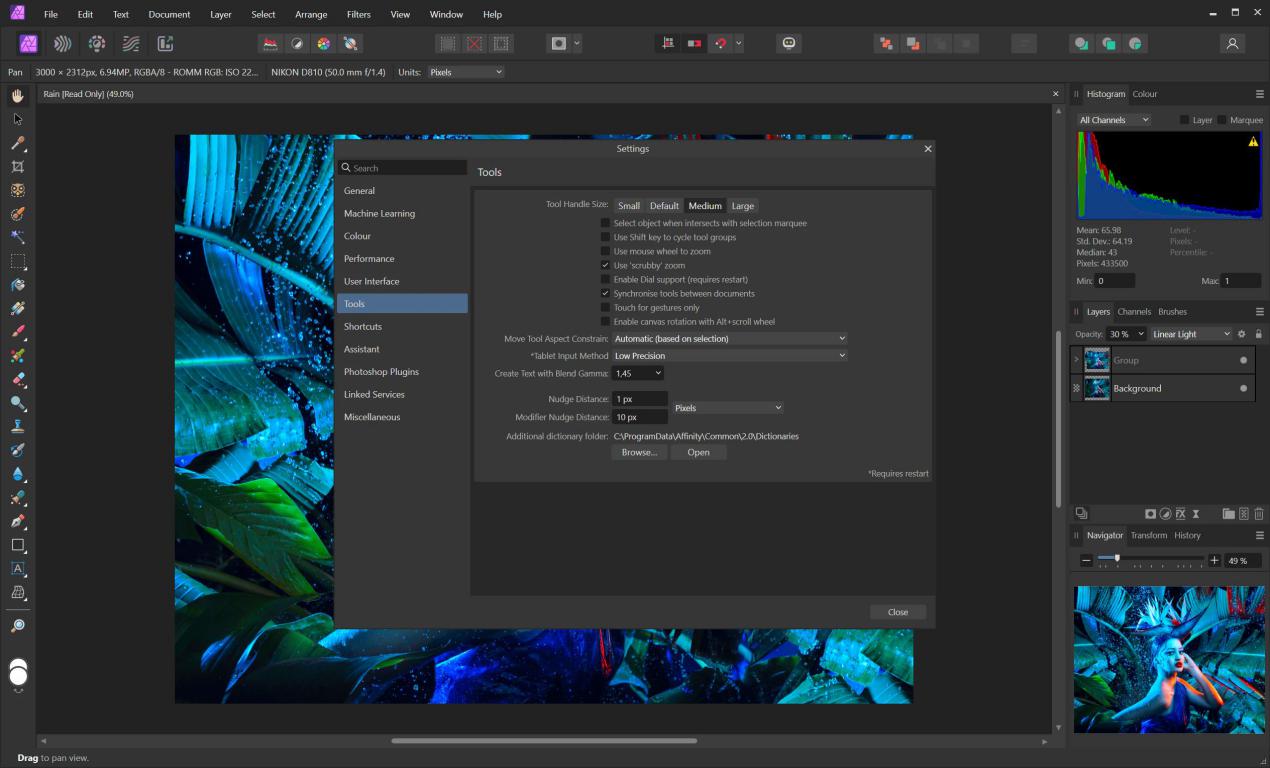Expand the Group layer

point(1076,360)
